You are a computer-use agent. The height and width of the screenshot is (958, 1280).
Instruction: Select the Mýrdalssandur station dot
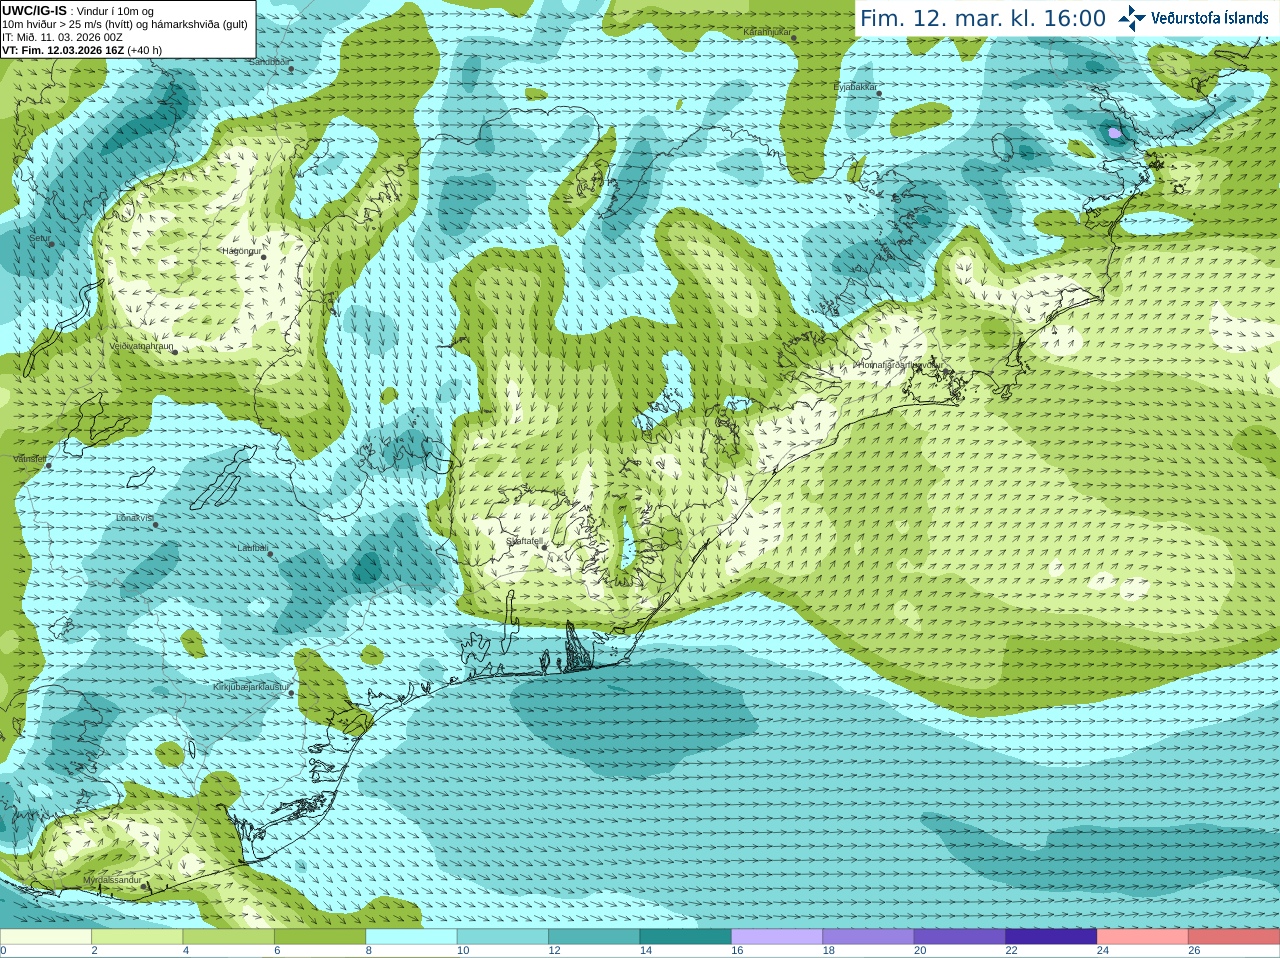click(145, 885)
